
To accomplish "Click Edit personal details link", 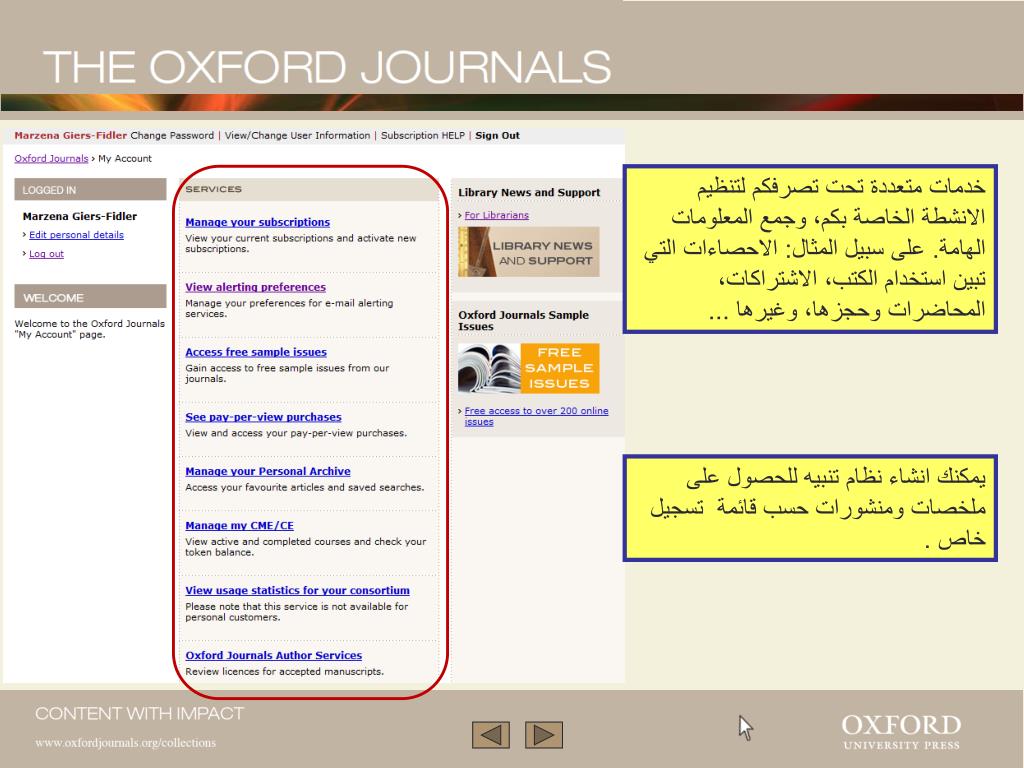I will tap(76, 235).
